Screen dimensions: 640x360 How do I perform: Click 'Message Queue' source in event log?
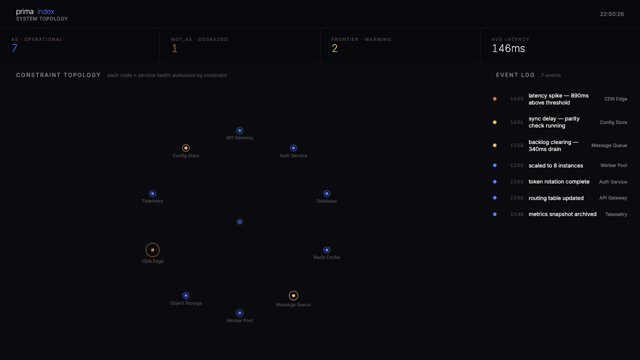pyautogui.click(x=609, y=145)
